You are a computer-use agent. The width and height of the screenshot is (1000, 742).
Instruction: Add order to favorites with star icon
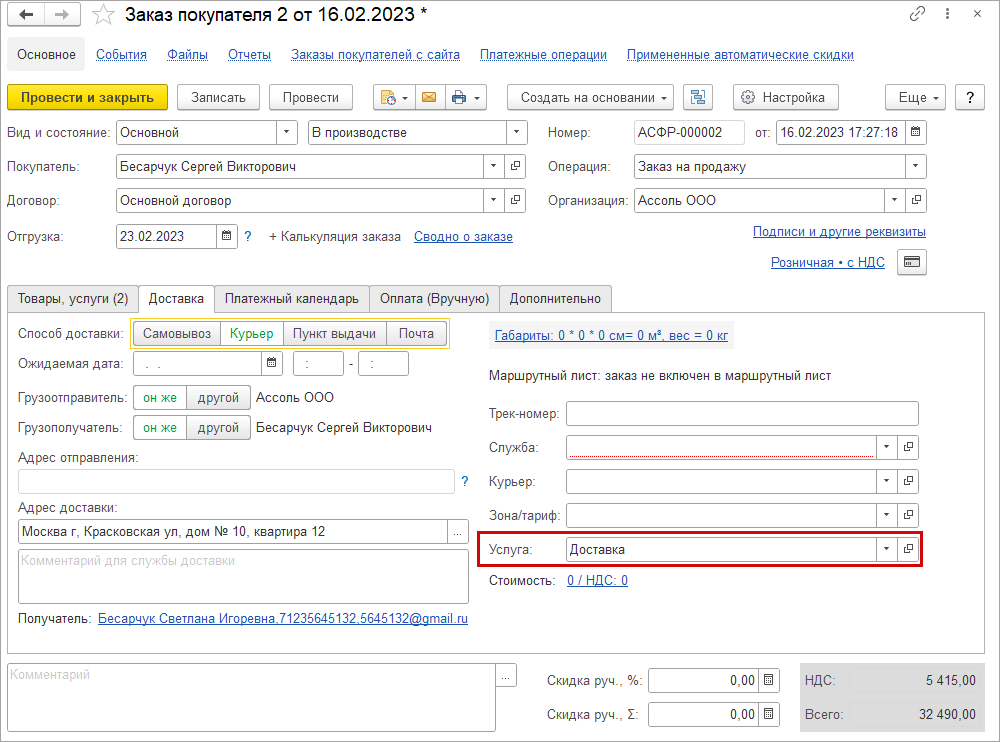pyautogui.click(x=103, y=14)
